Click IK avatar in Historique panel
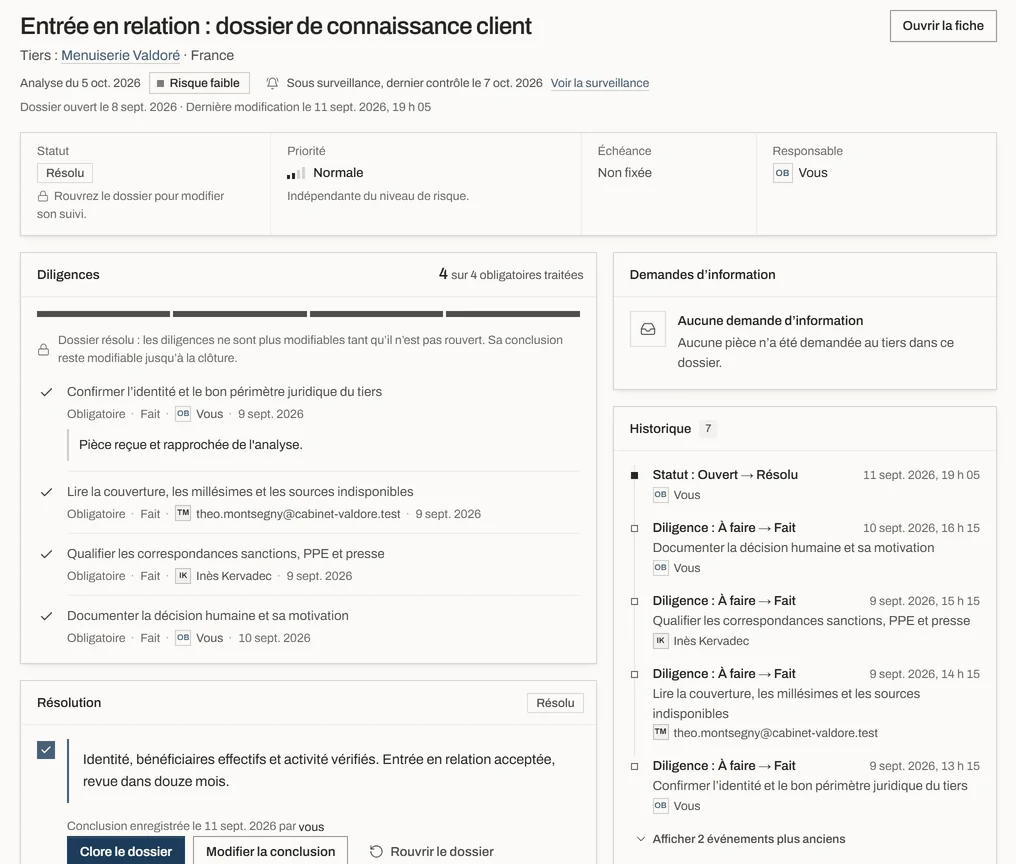 [x=660, y=641]
